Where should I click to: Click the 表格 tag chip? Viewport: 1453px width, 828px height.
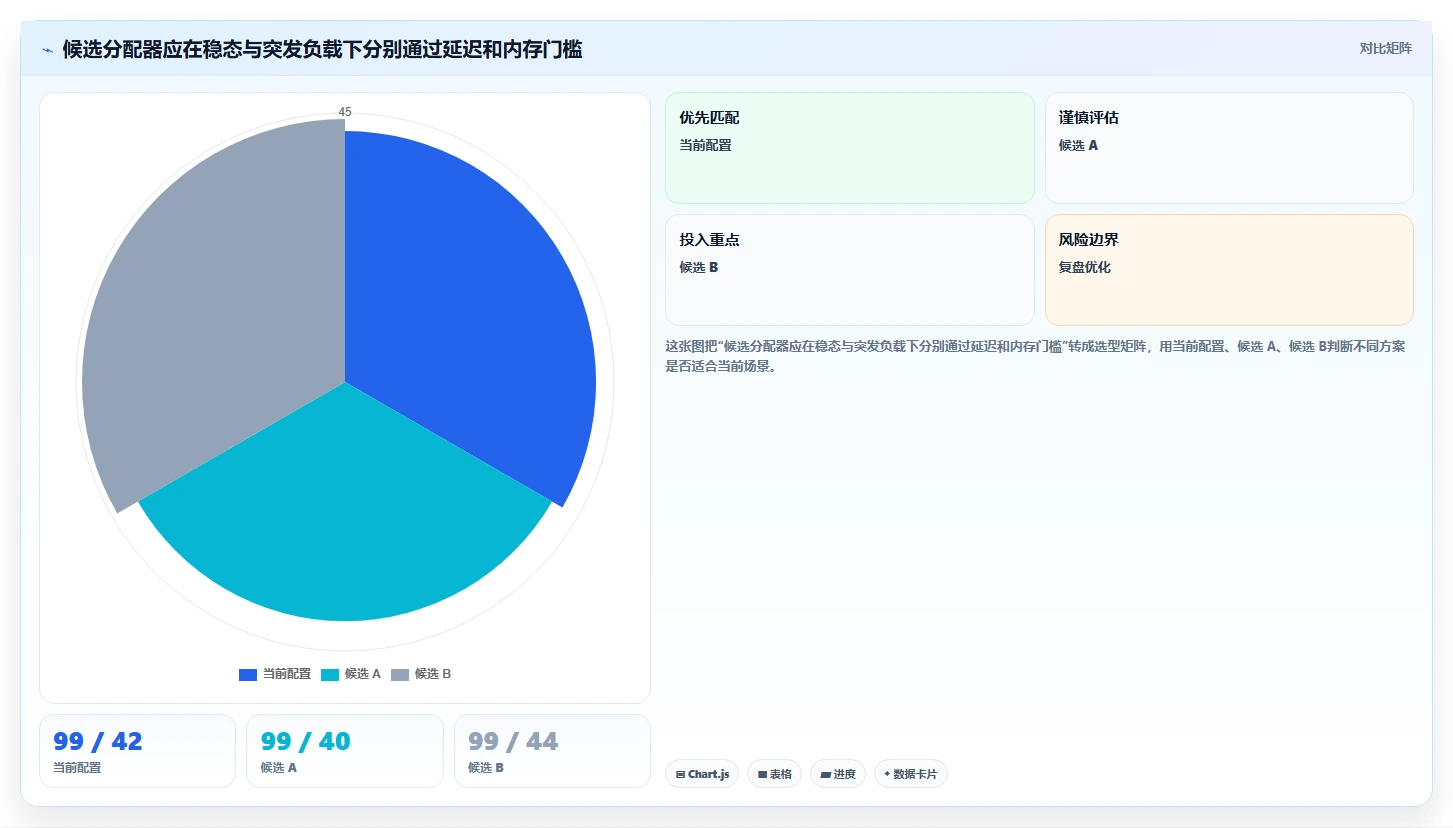pyautogui.click(x=774, y=774)
